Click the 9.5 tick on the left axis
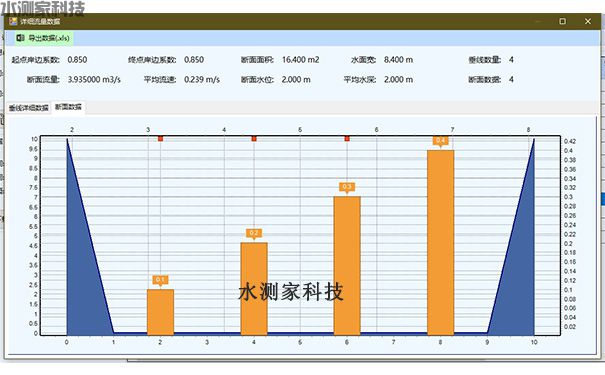605x375 pixels. 34,149
